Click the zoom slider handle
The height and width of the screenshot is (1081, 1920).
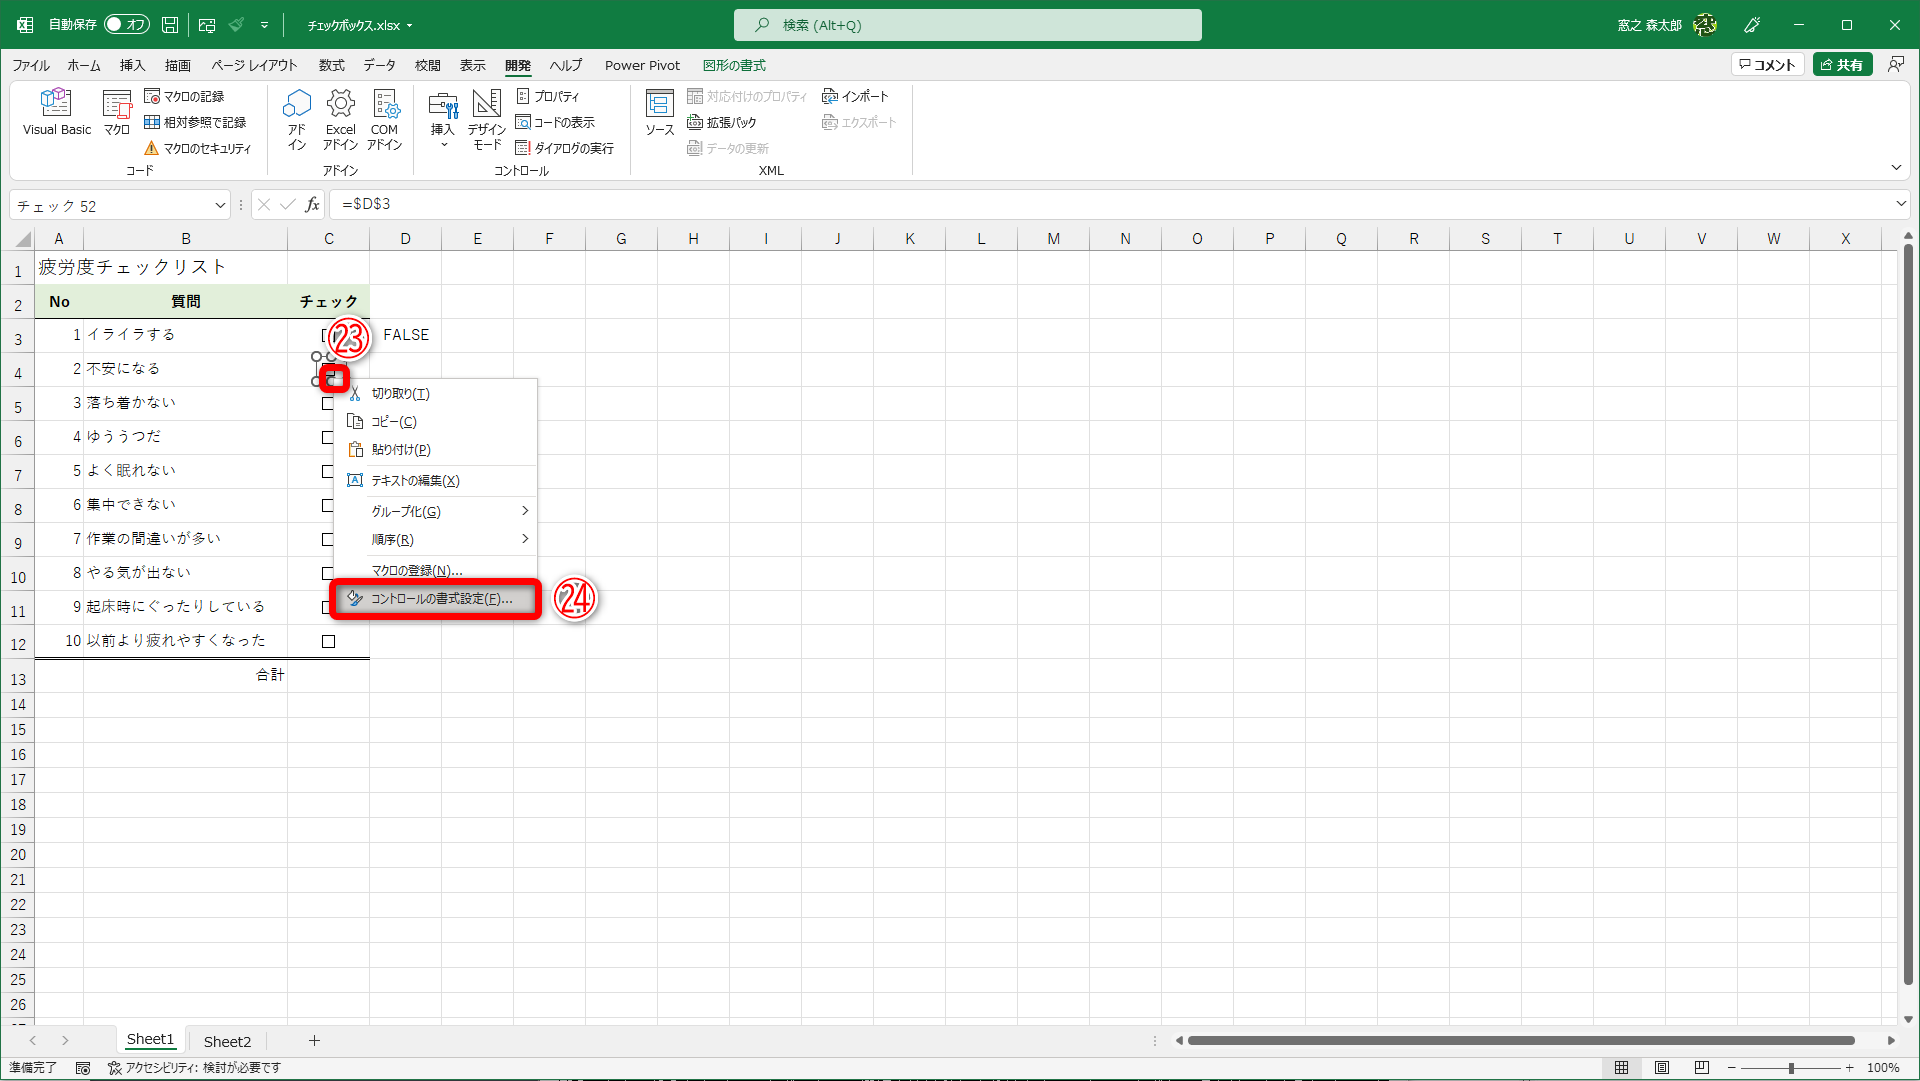1791,1068
